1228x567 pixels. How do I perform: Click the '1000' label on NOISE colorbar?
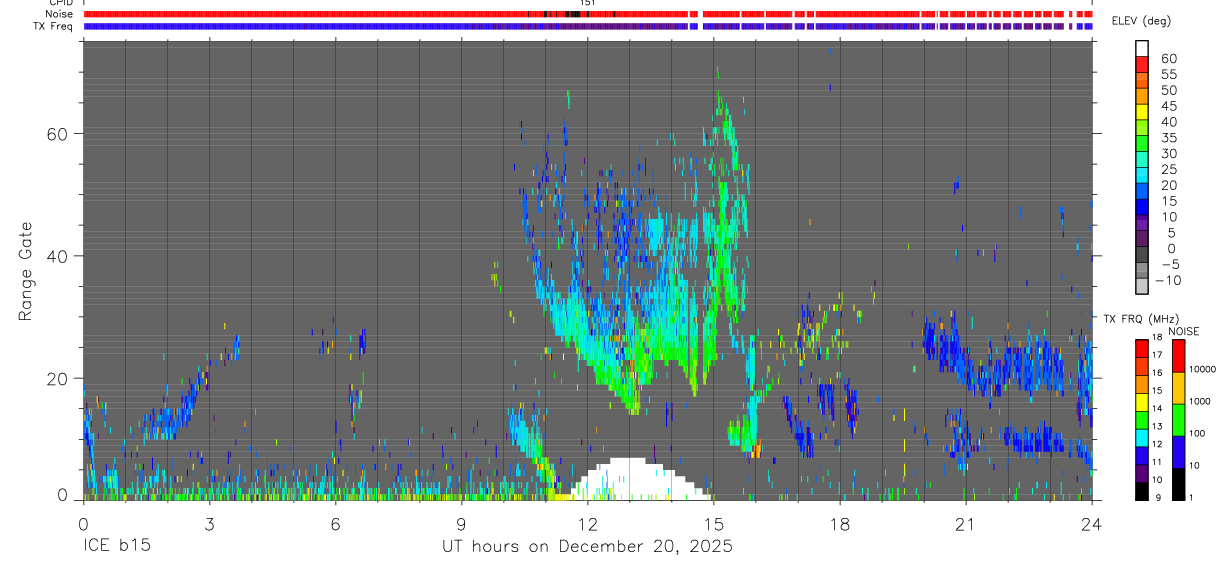coord(1199,401)
